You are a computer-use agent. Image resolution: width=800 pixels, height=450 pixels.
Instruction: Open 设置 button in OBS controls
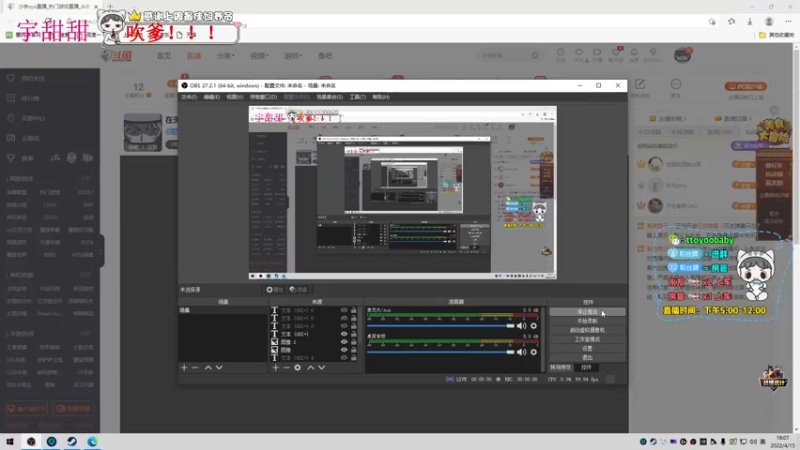[587, 348]
